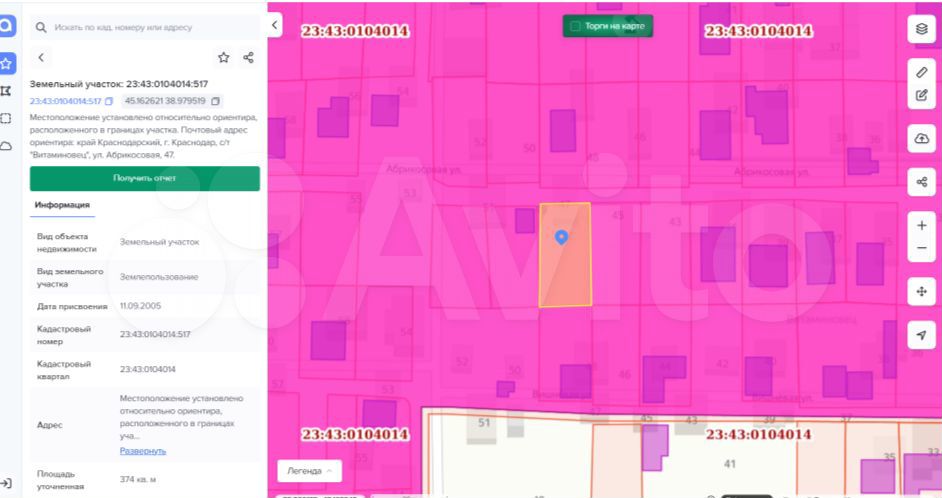Image resolution: width=942 pixels, height=498 pixels.
Task: Open the map layers panel
Action: (x=921, y=30)
